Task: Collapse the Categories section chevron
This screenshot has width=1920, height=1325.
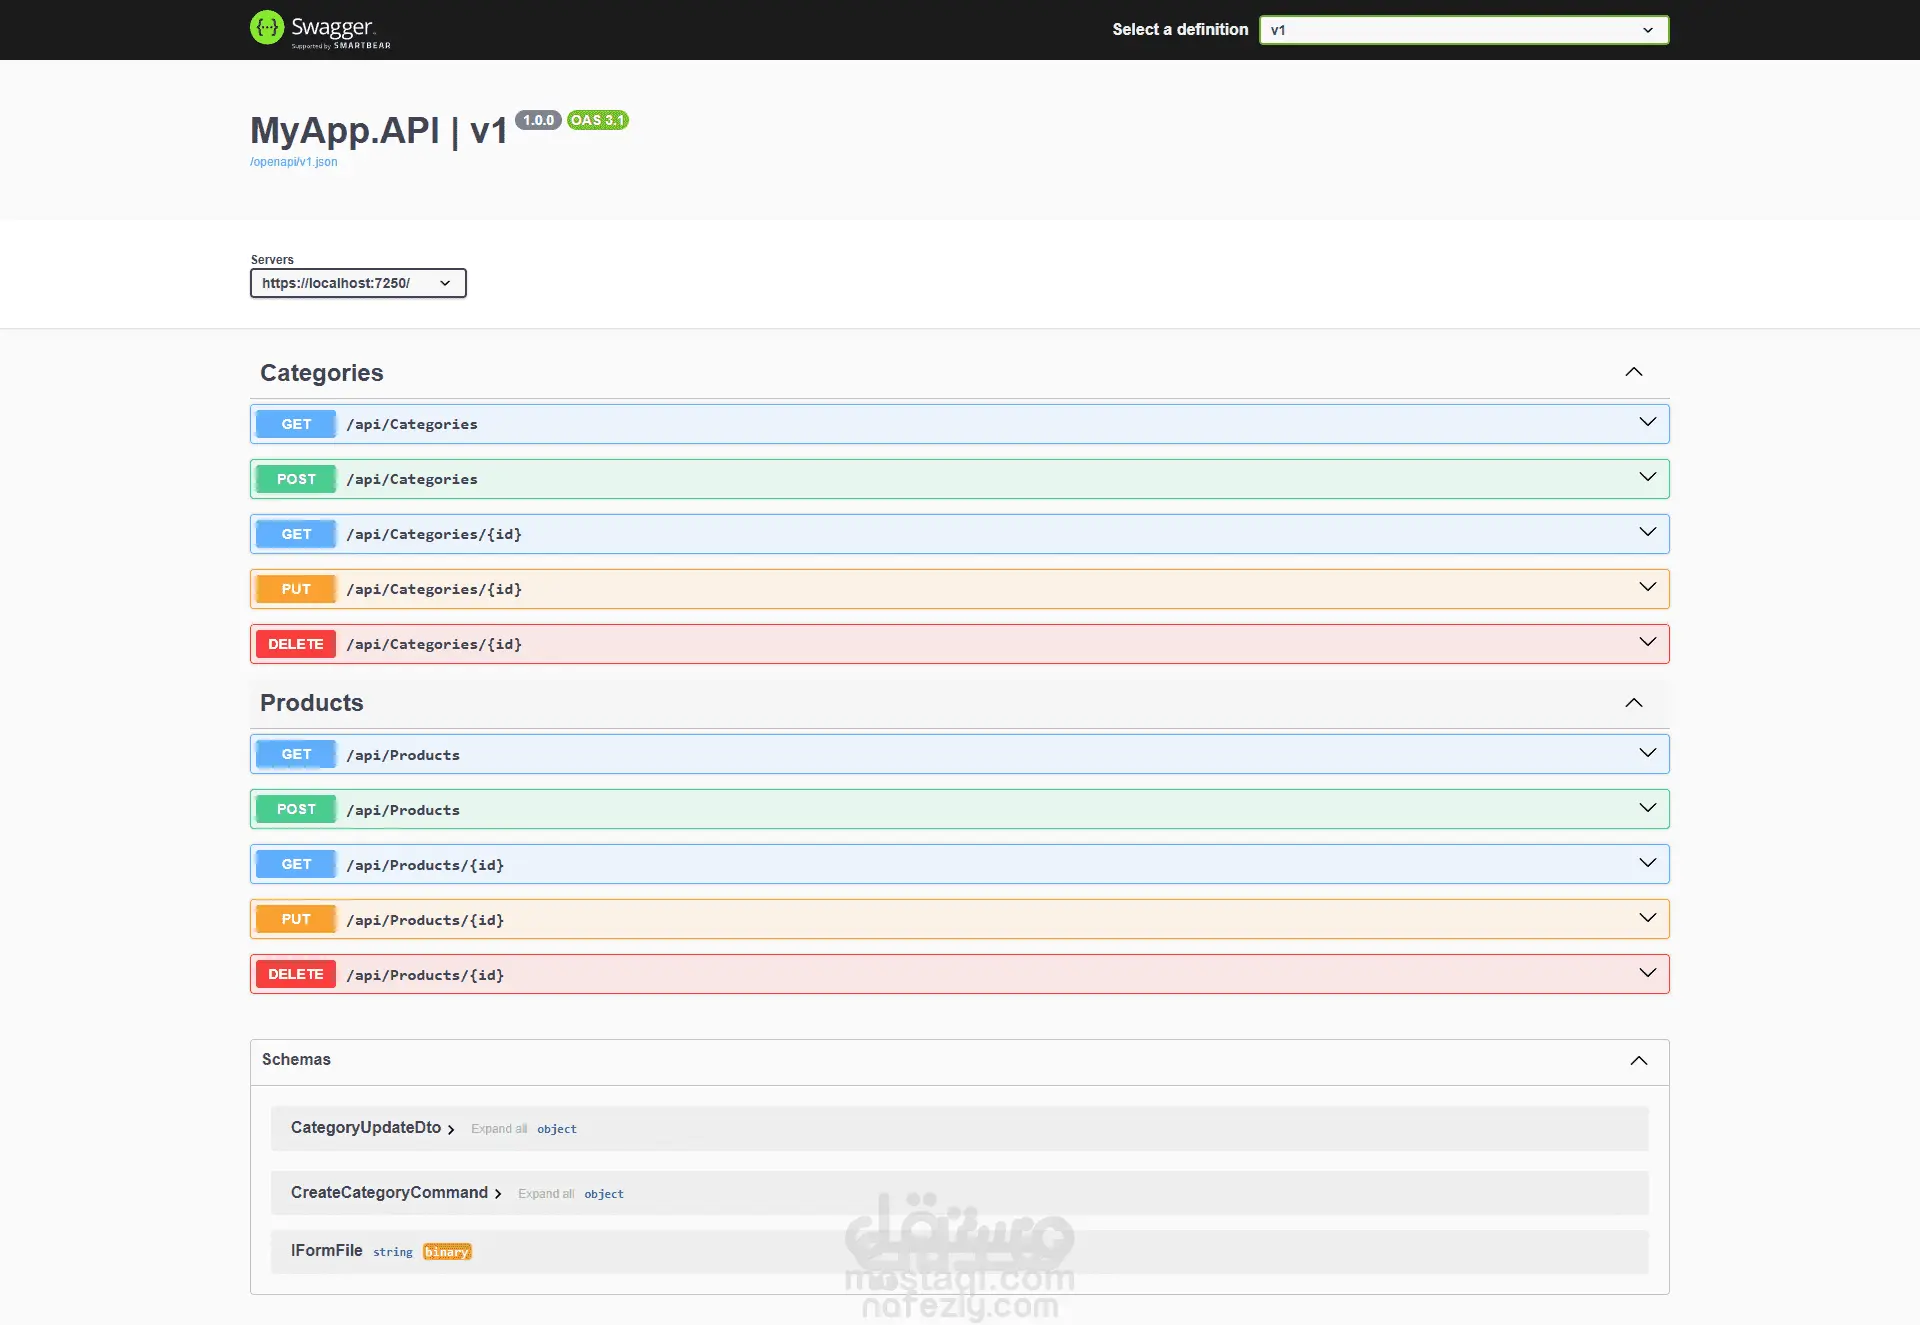Action: click(1633, 372)
